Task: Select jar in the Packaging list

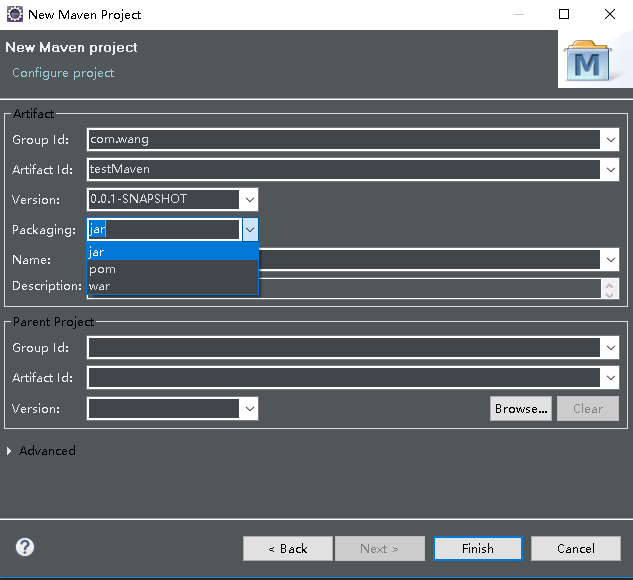Action: pyautogui.click(x=172, y=252)
